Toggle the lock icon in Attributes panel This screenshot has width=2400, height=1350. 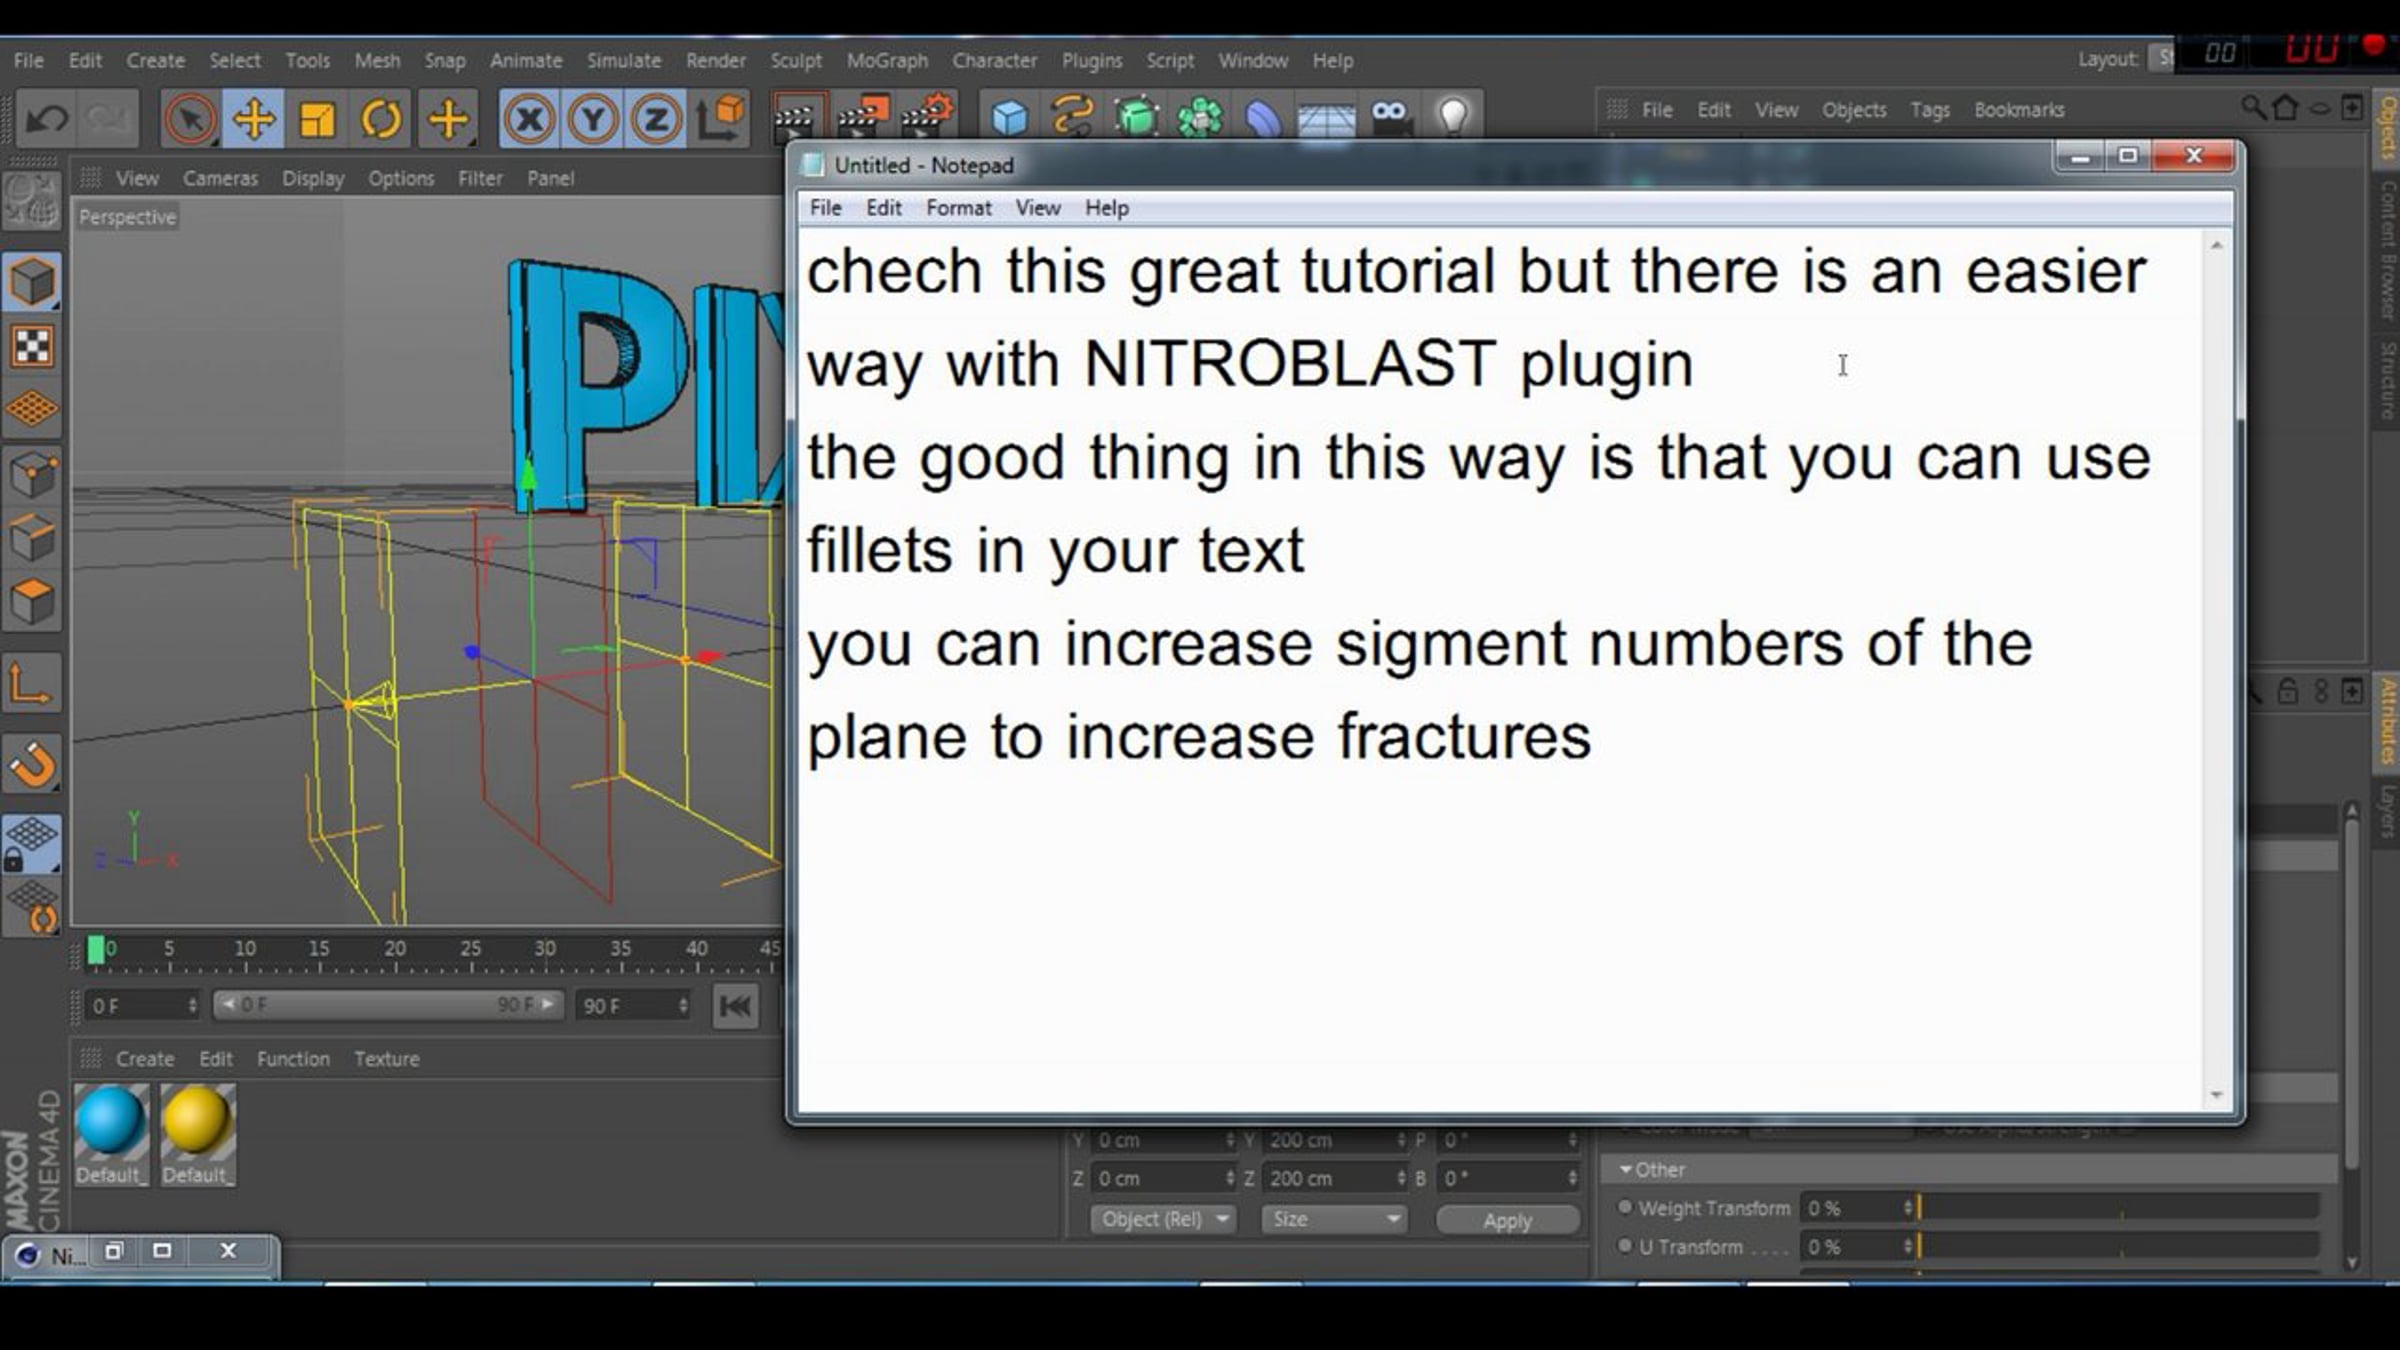click(x=2287, y=692)
